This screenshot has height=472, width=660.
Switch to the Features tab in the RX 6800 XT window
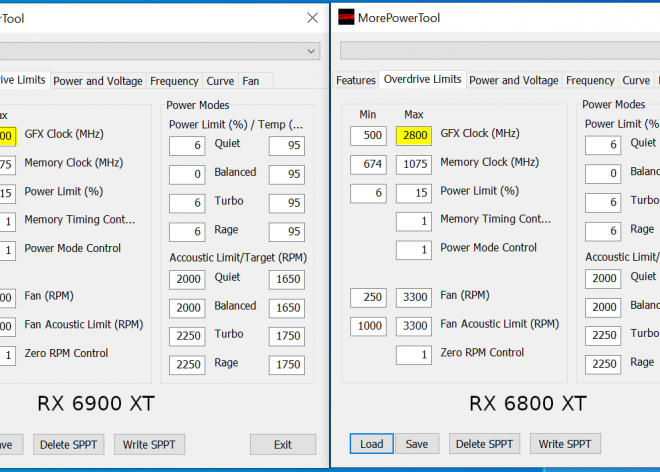pos(356,80)
